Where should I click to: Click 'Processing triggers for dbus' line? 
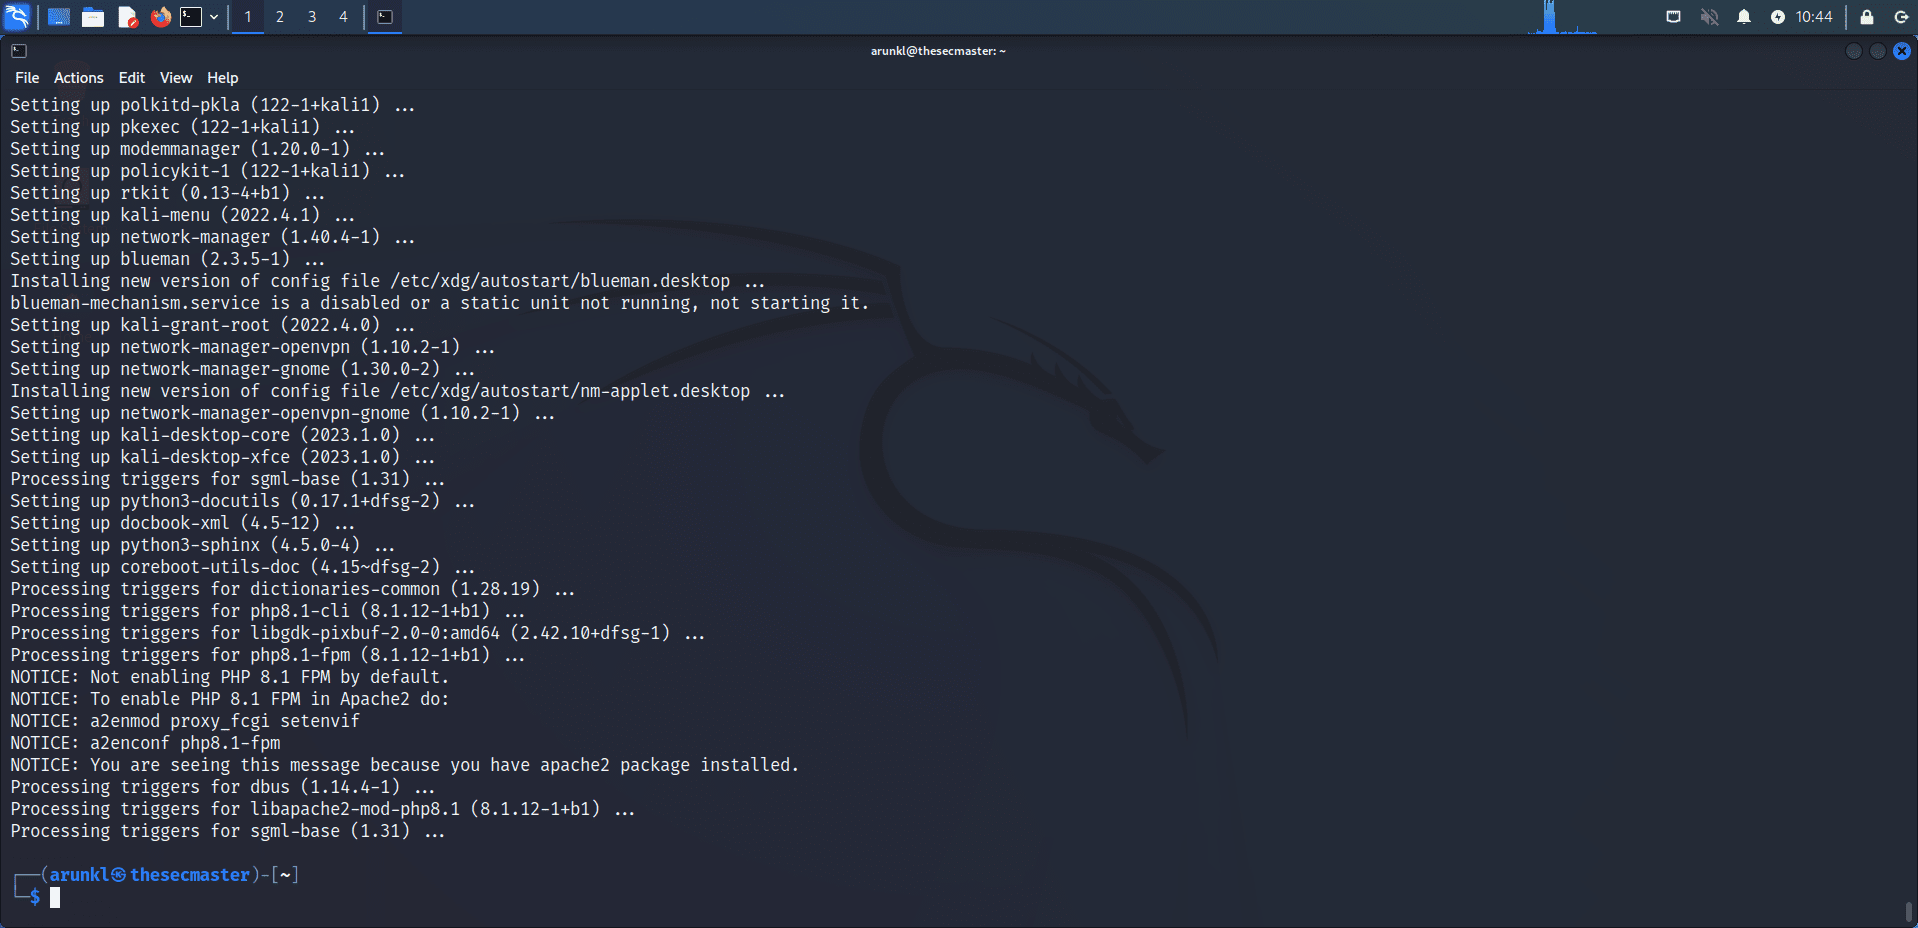[x=222, y=787]
